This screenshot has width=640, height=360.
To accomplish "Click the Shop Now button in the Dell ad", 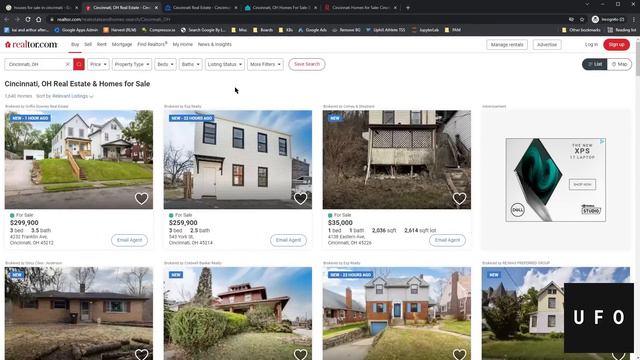I will [582, 184].
